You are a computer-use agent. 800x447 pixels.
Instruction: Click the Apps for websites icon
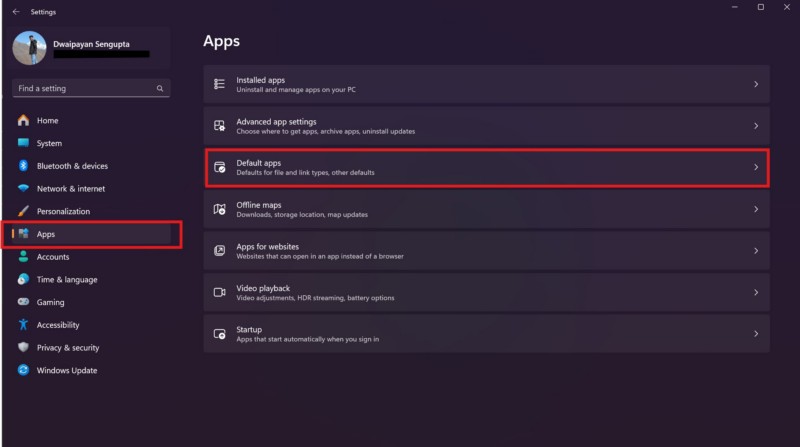220,251
